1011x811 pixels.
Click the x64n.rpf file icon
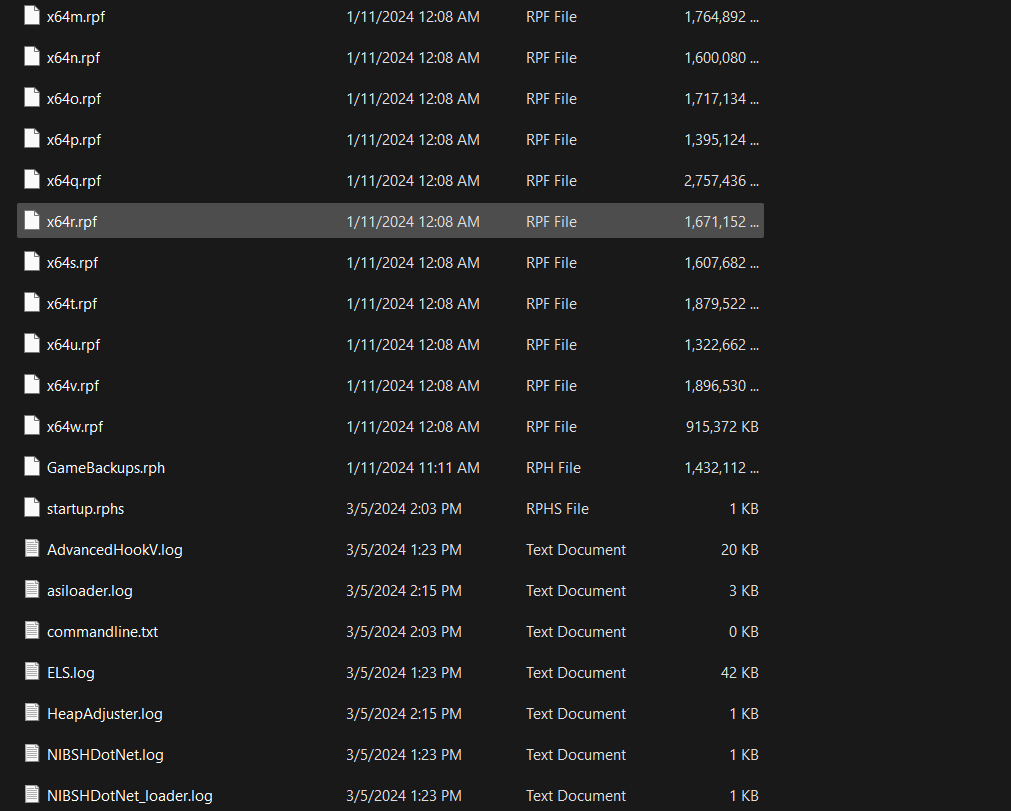tap(32, 57)
